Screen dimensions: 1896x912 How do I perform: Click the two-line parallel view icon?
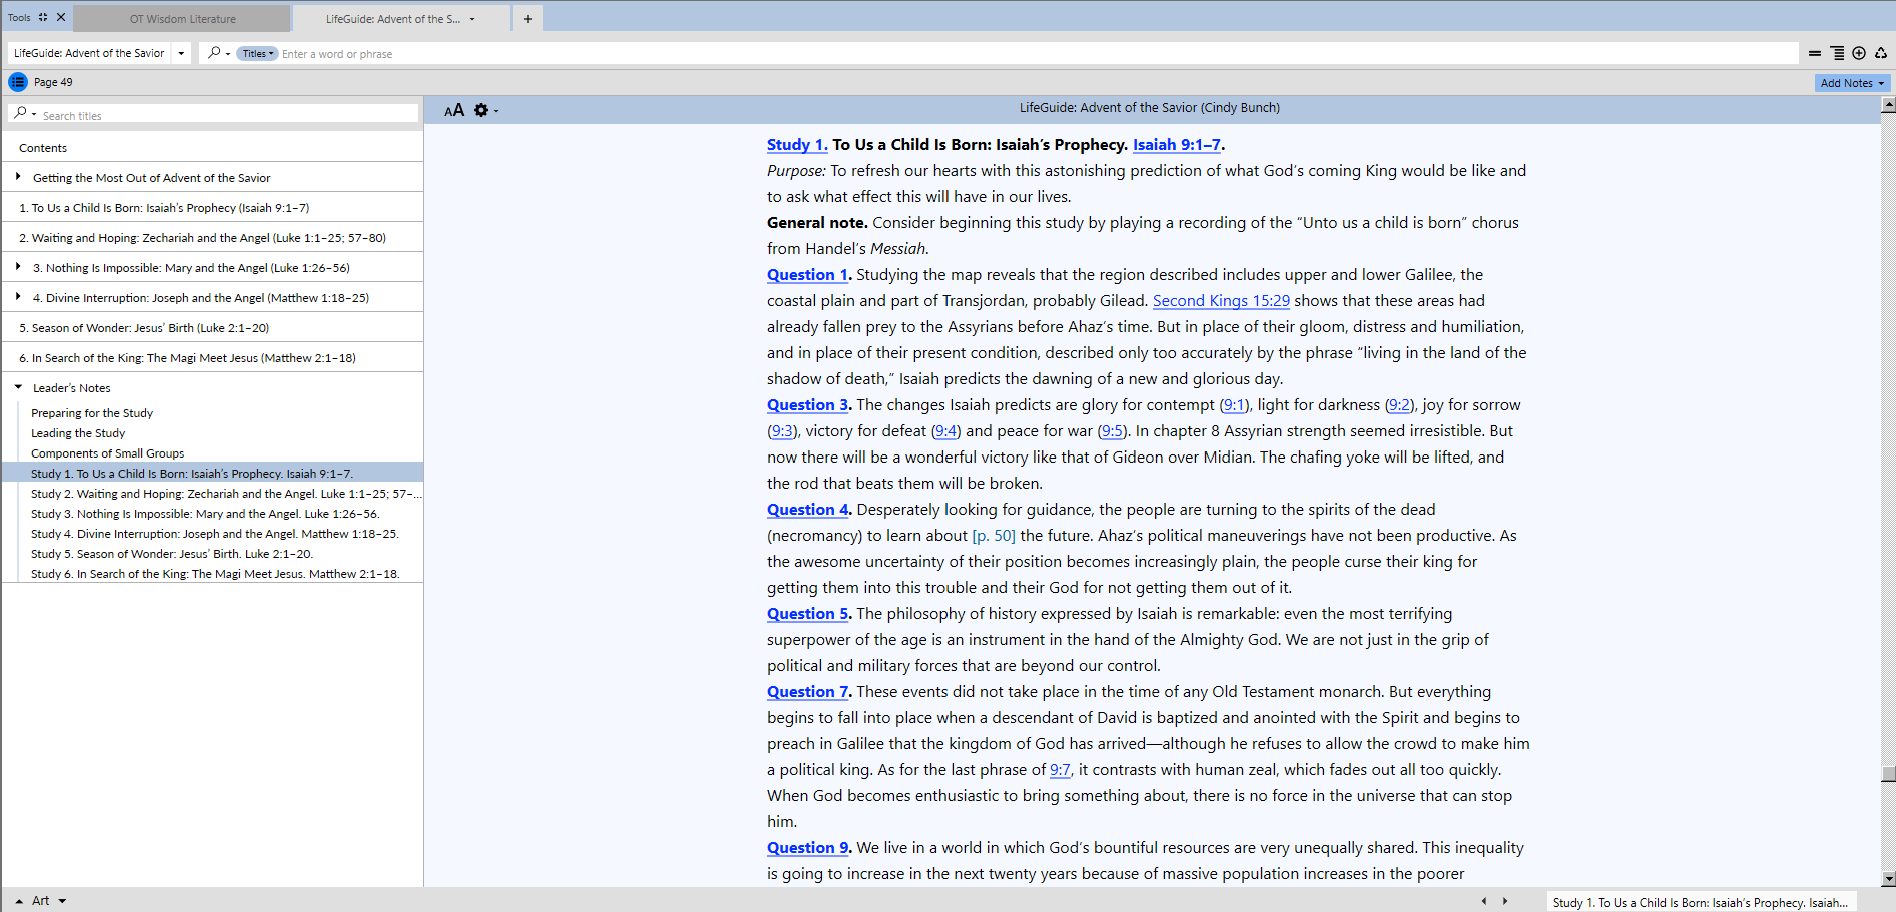pyautogui.click(x=1815, y=53)
